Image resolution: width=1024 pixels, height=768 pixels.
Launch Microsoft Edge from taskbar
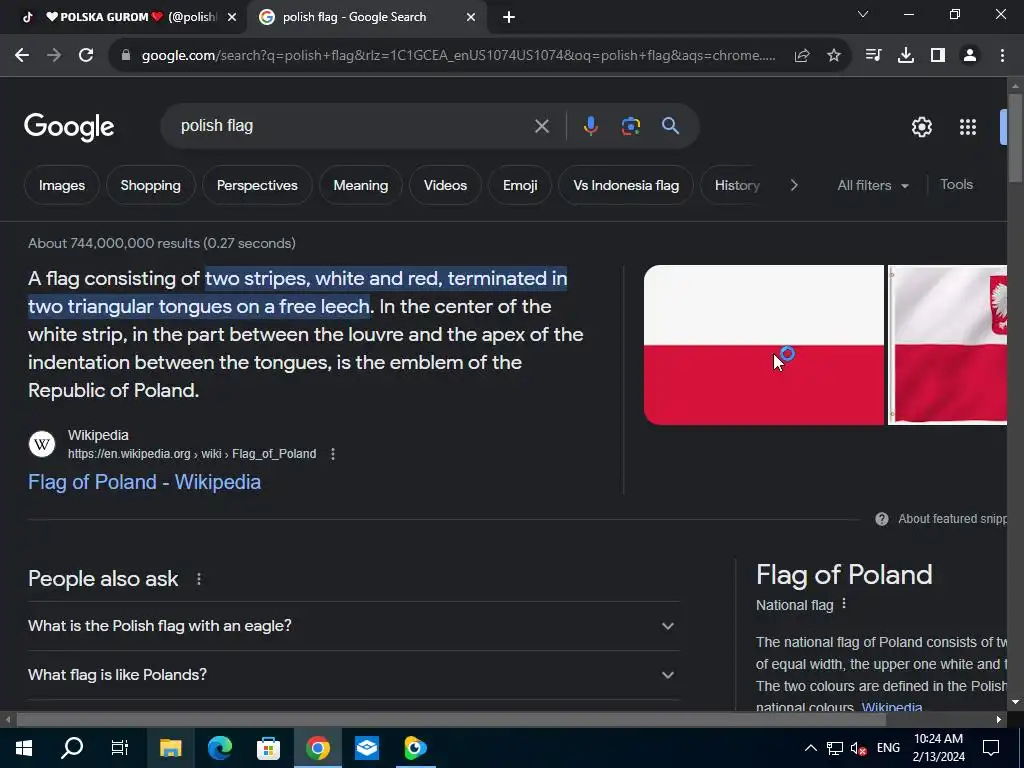tap(219, 748)
